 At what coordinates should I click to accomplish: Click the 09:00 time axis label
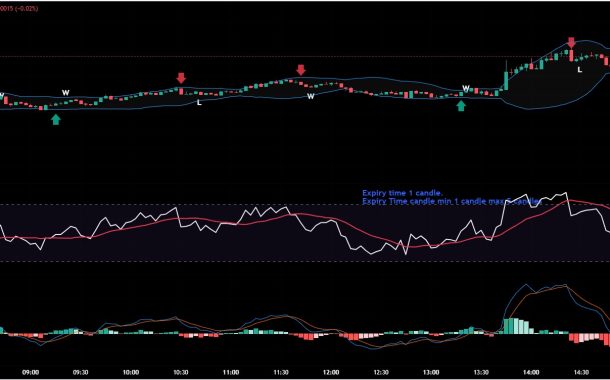click(x=31, y=372)
